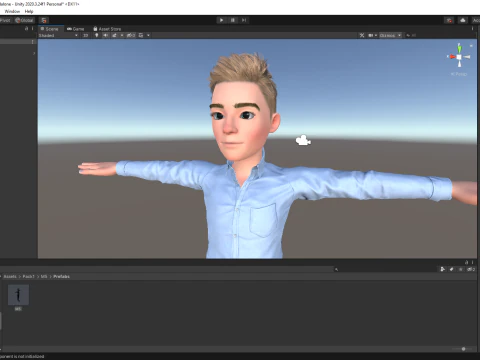Select the camera gizmo in the scene
Screen dimensions: 480x360
[x=303, y=140]
